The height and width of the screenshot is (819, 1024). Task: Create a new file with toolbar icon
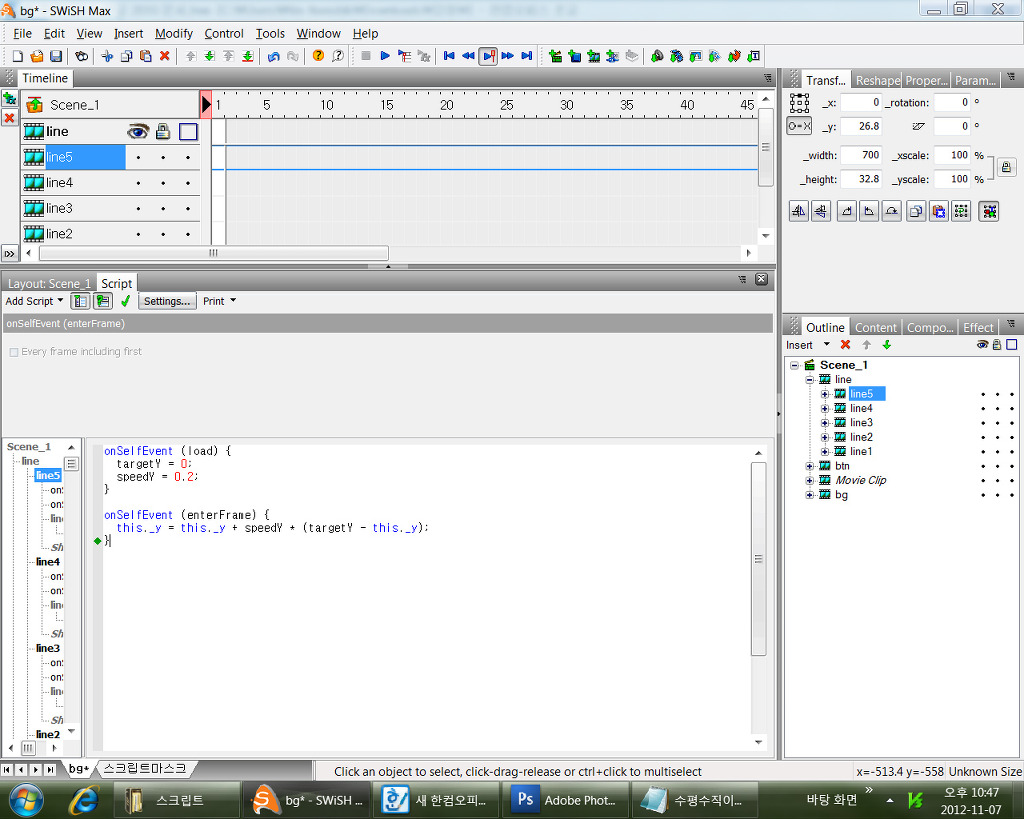pos(18,56)
